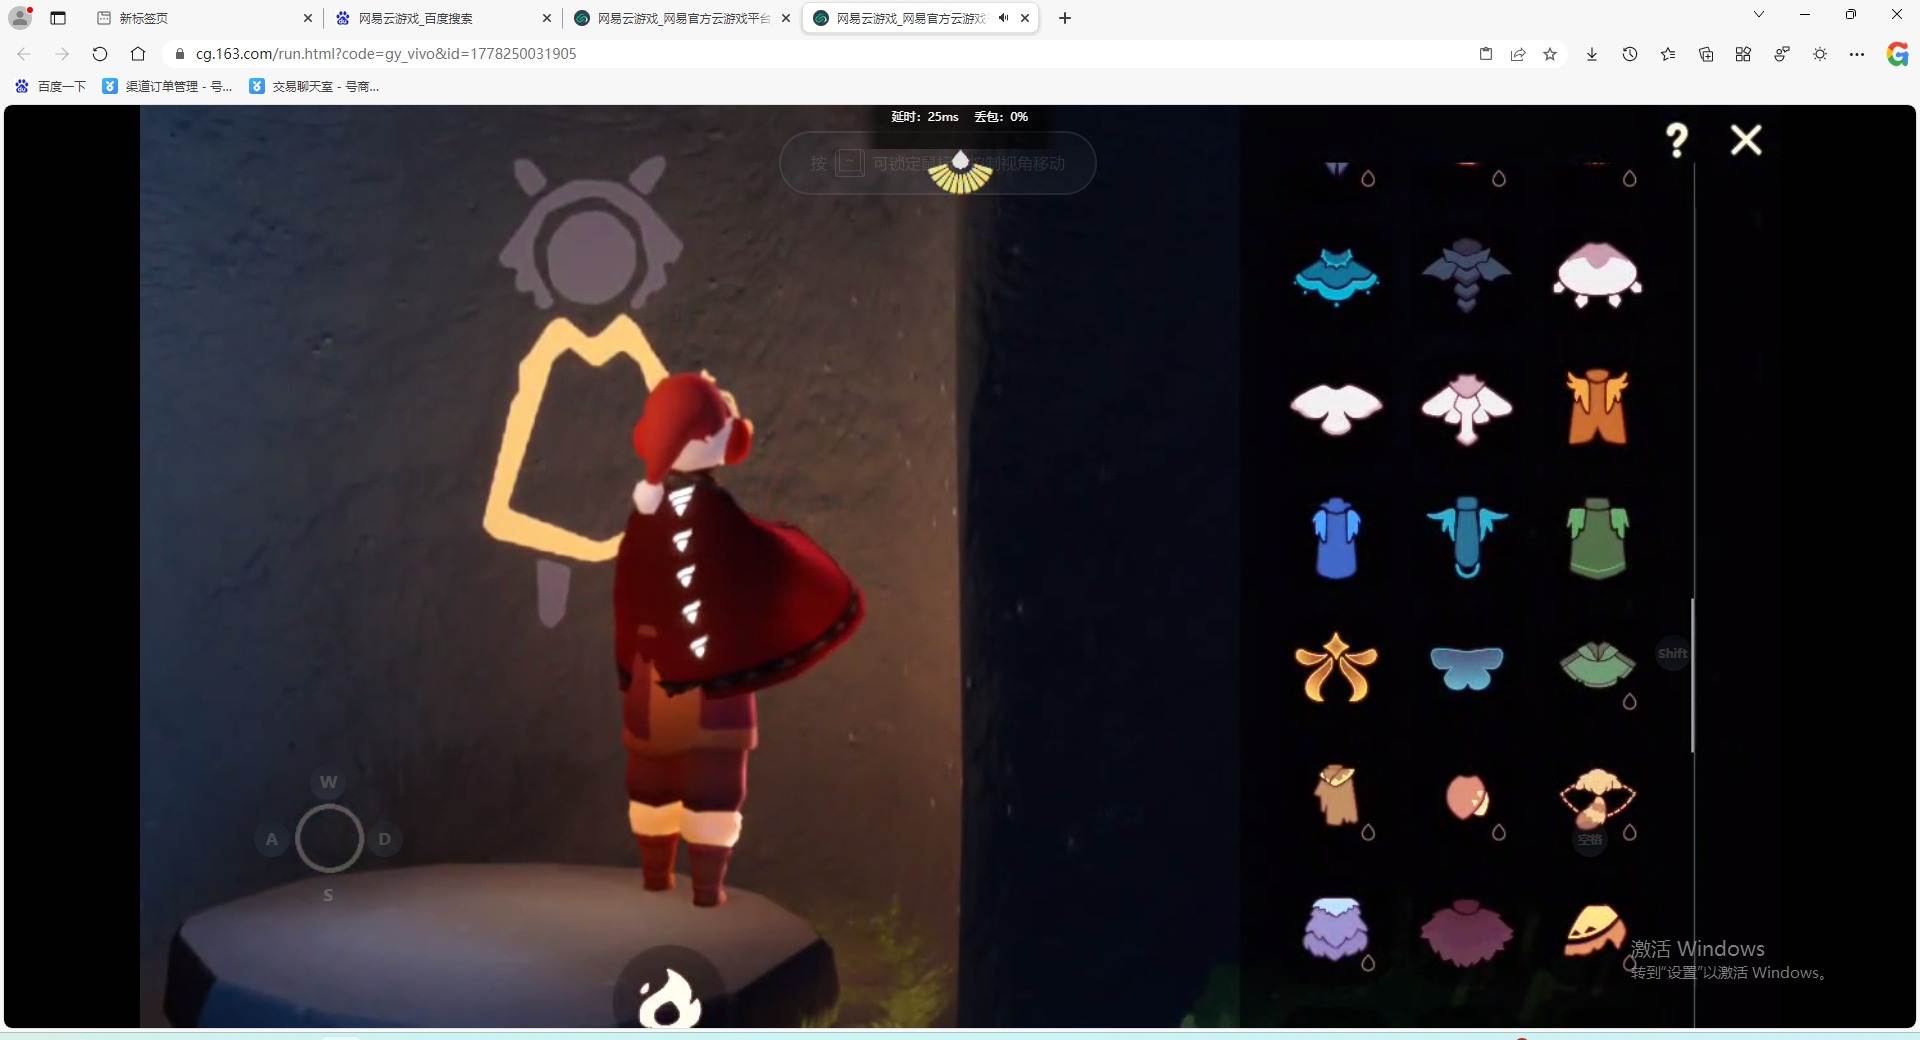Viewport: 1920px width, 1040px height.
Task: Switch to the 网易云游戏_网易官方云游戏平台 tab
Action: (x=680, y=18)
